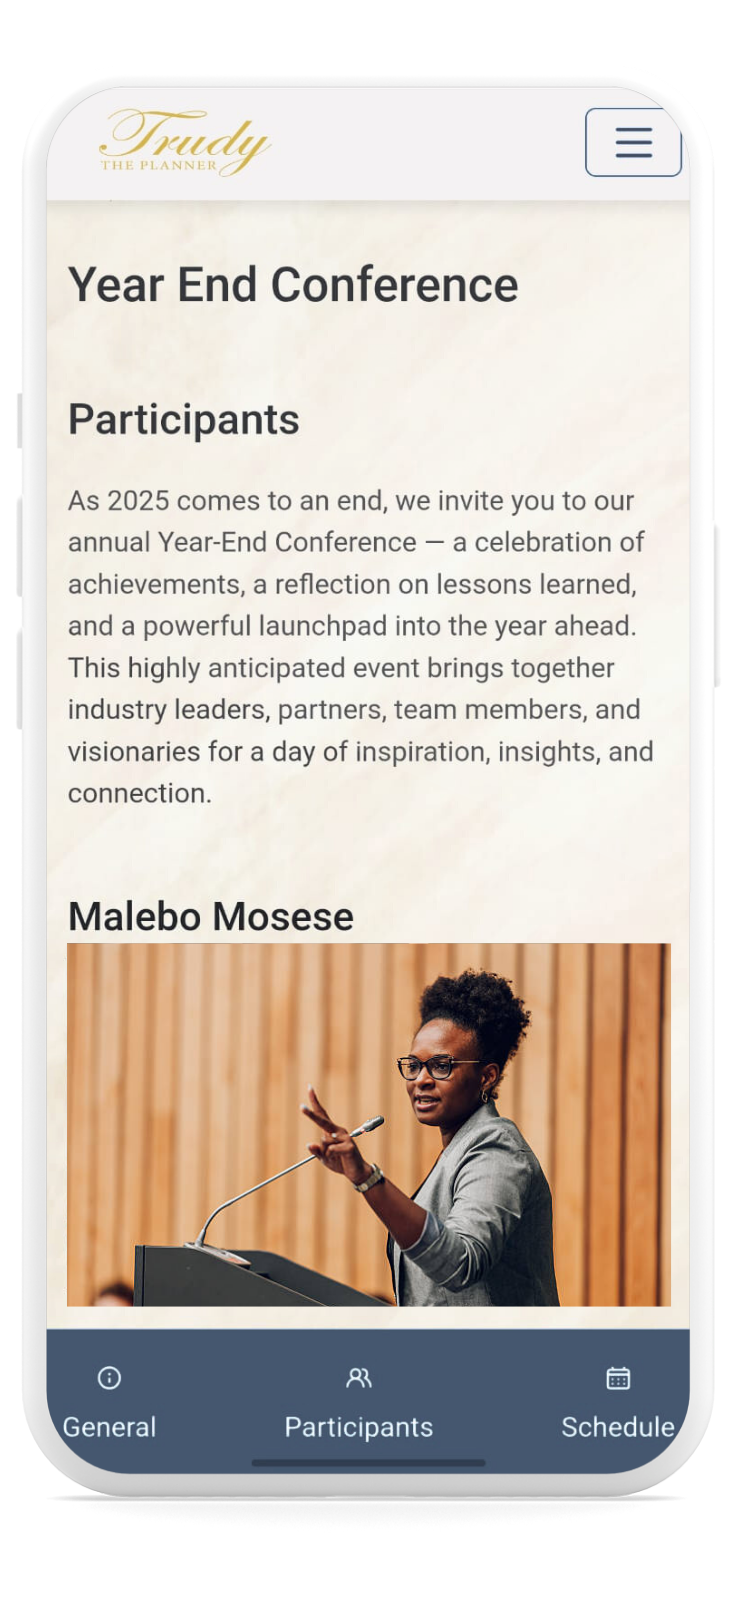Select the Participants tab label
738x1600 pixels.
pyautogui.click(x=358, y=1427)
